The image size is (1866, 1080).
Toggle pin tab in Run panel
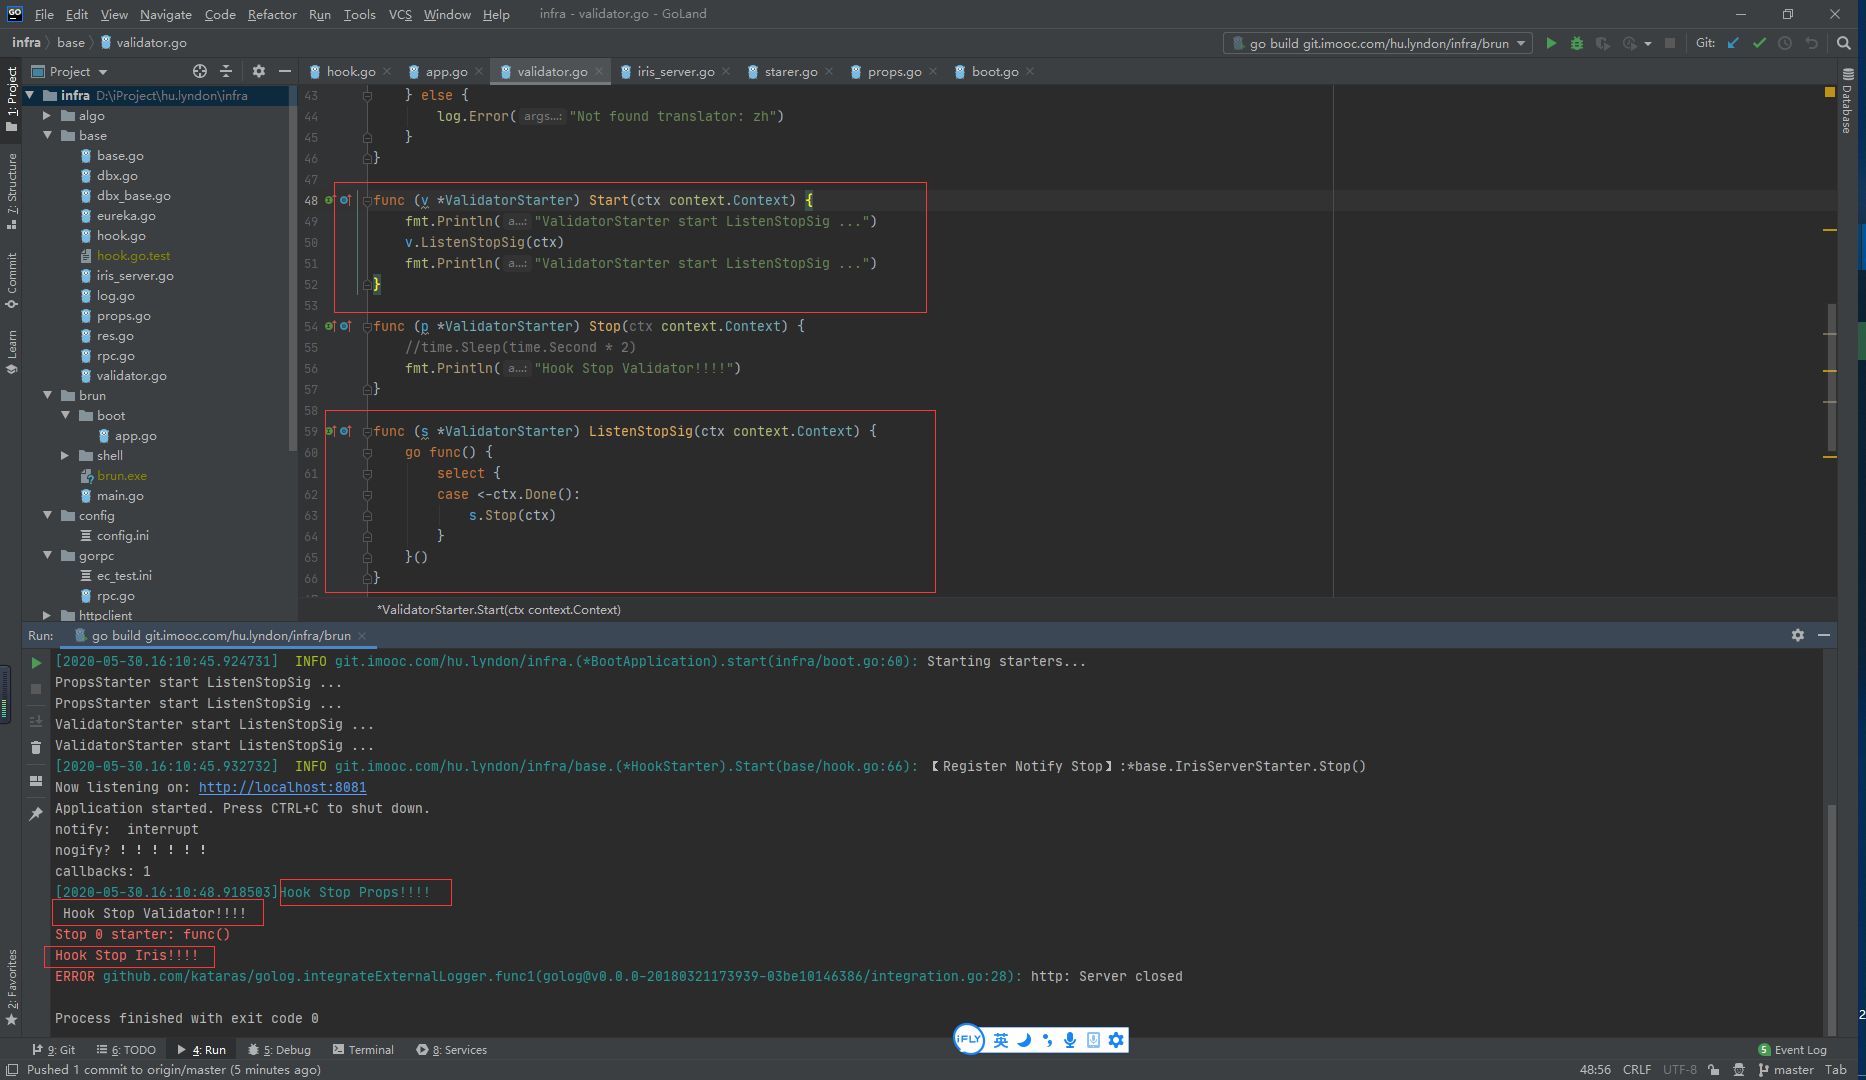pyautogui.click(x=36, y=814)
